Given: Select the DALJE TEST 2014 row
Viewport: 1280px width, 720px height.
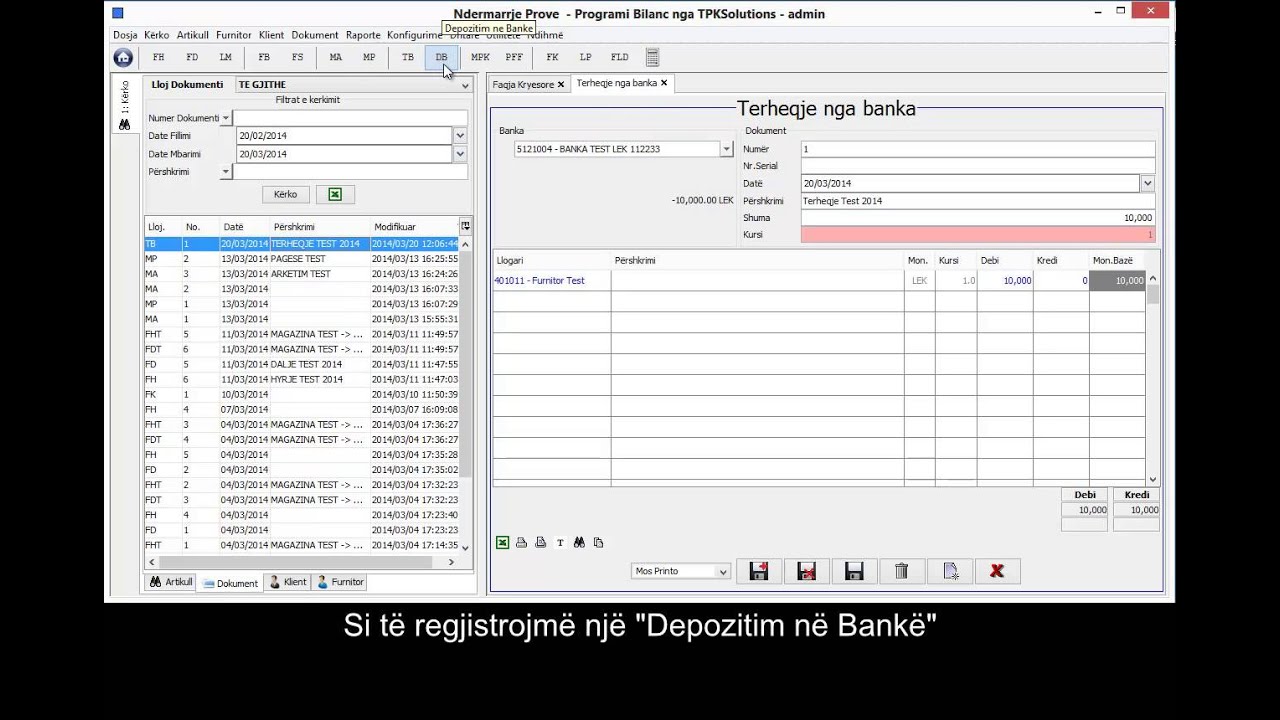Looking at the screenshot, I should pyautogui.click(x=301, y=364).
